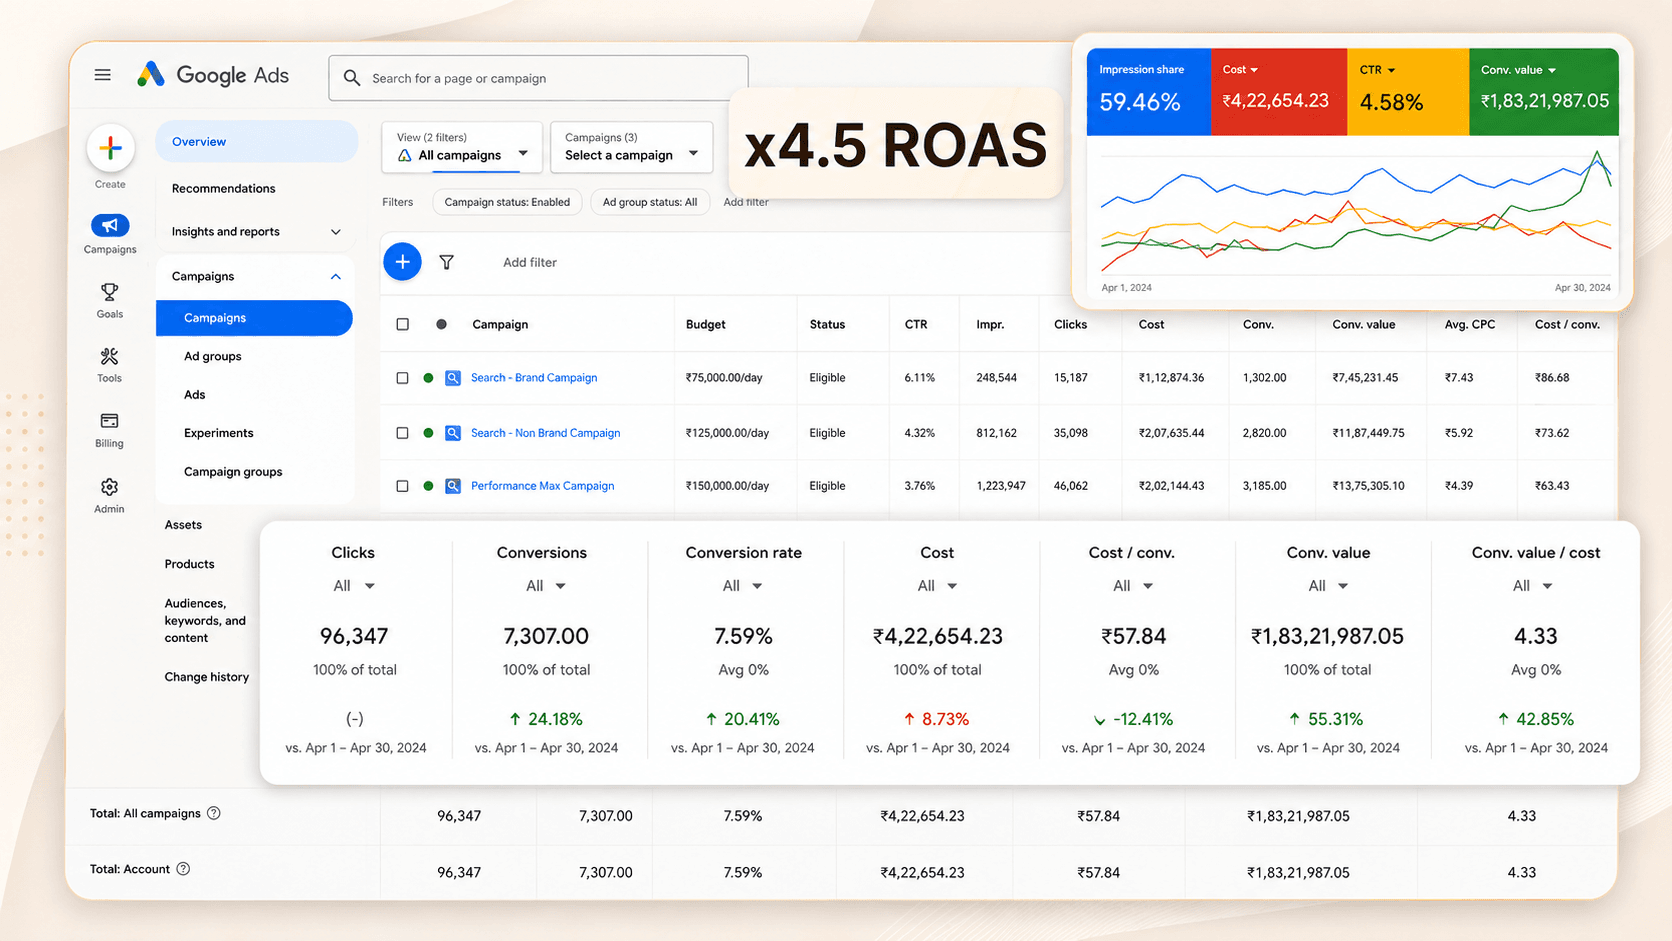Select the blue Impression share tile
1672x941 pixels.
click(1149, 92)
